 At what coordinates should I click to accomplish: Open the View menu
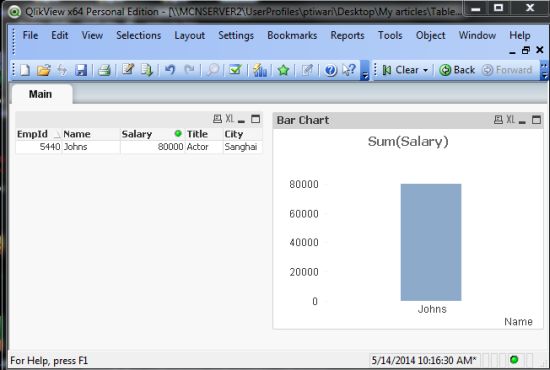(x=92, y=35)
